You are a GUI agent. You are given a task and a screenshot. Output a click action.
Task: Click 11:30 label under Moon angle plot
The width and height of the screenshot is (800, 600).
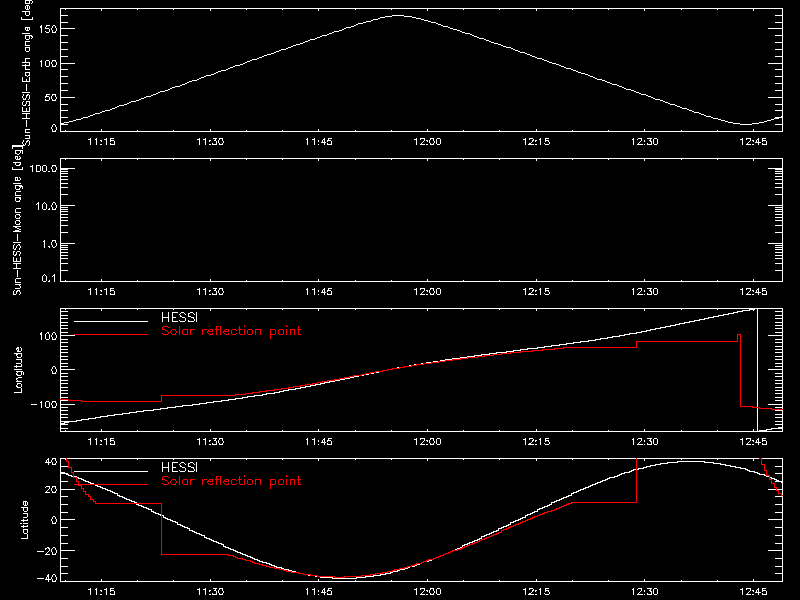point(210,292)
